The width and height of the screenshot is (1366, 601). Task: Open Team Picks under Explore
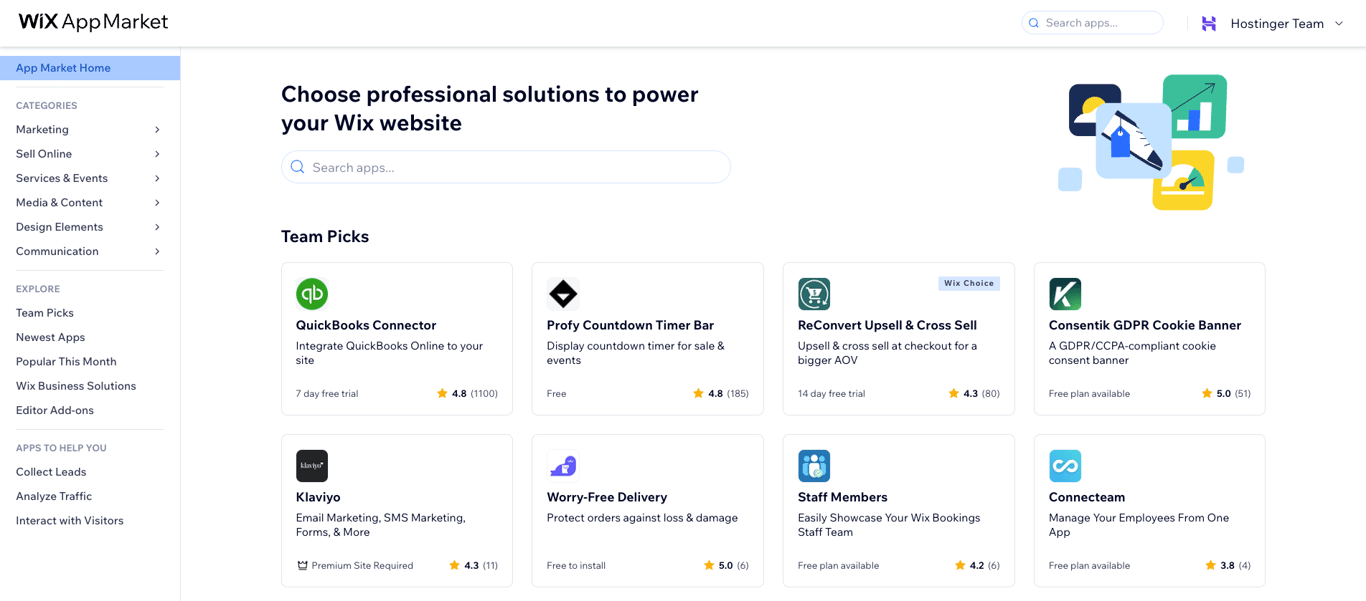tap(44, 313)
